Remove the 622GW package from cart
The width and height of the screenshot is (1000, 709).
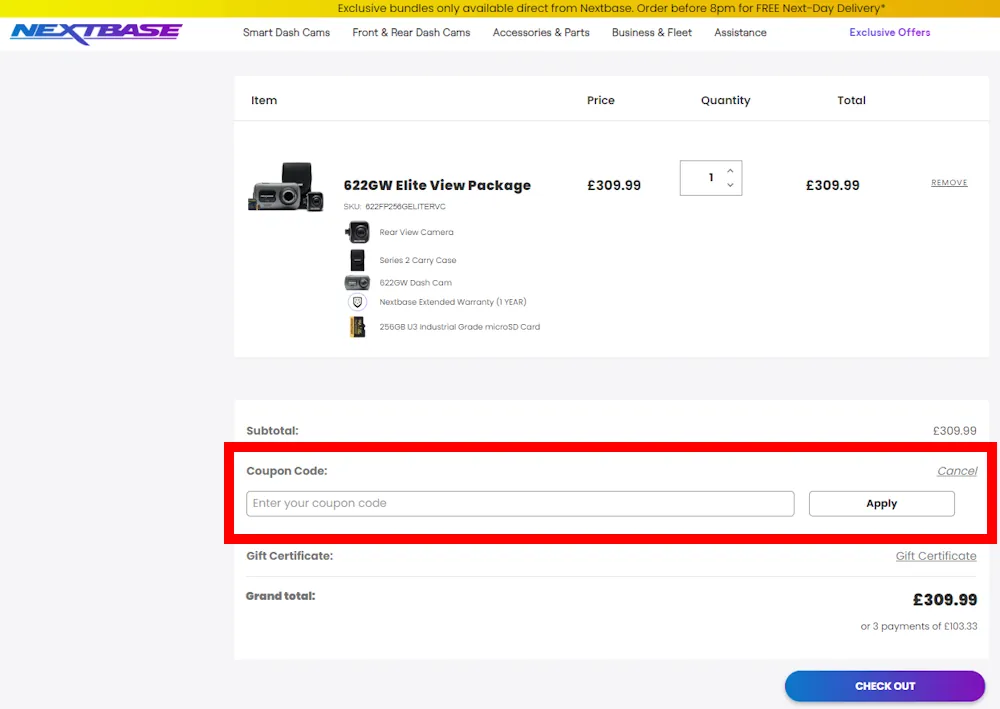tap(949, 183)
